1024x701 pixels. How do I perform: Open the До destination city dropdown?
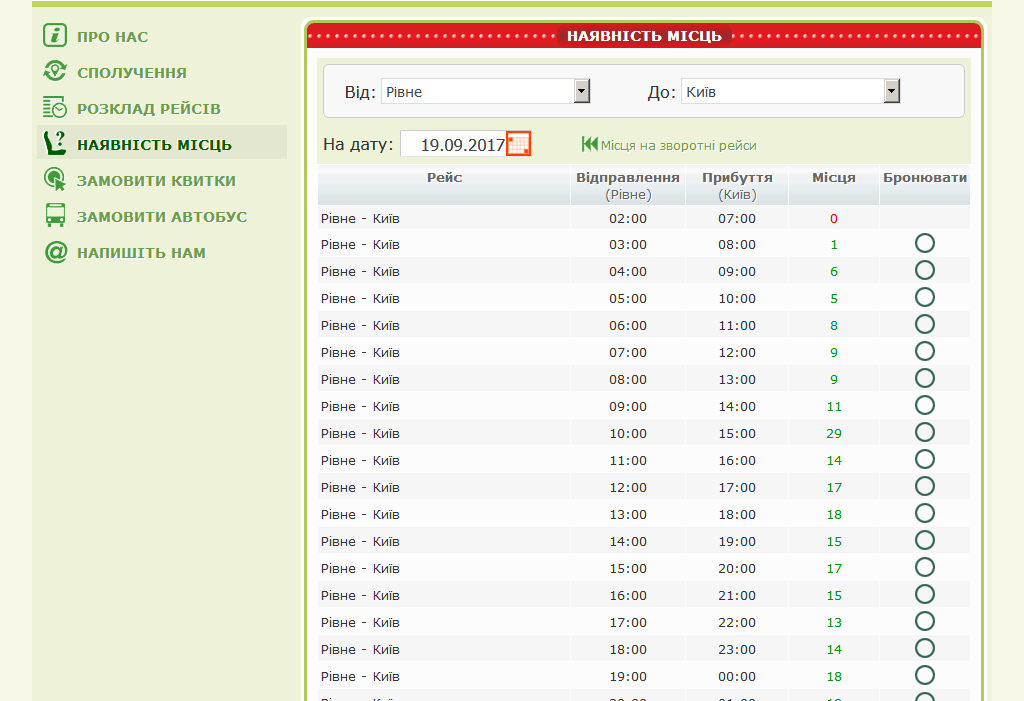click(790, 91)
